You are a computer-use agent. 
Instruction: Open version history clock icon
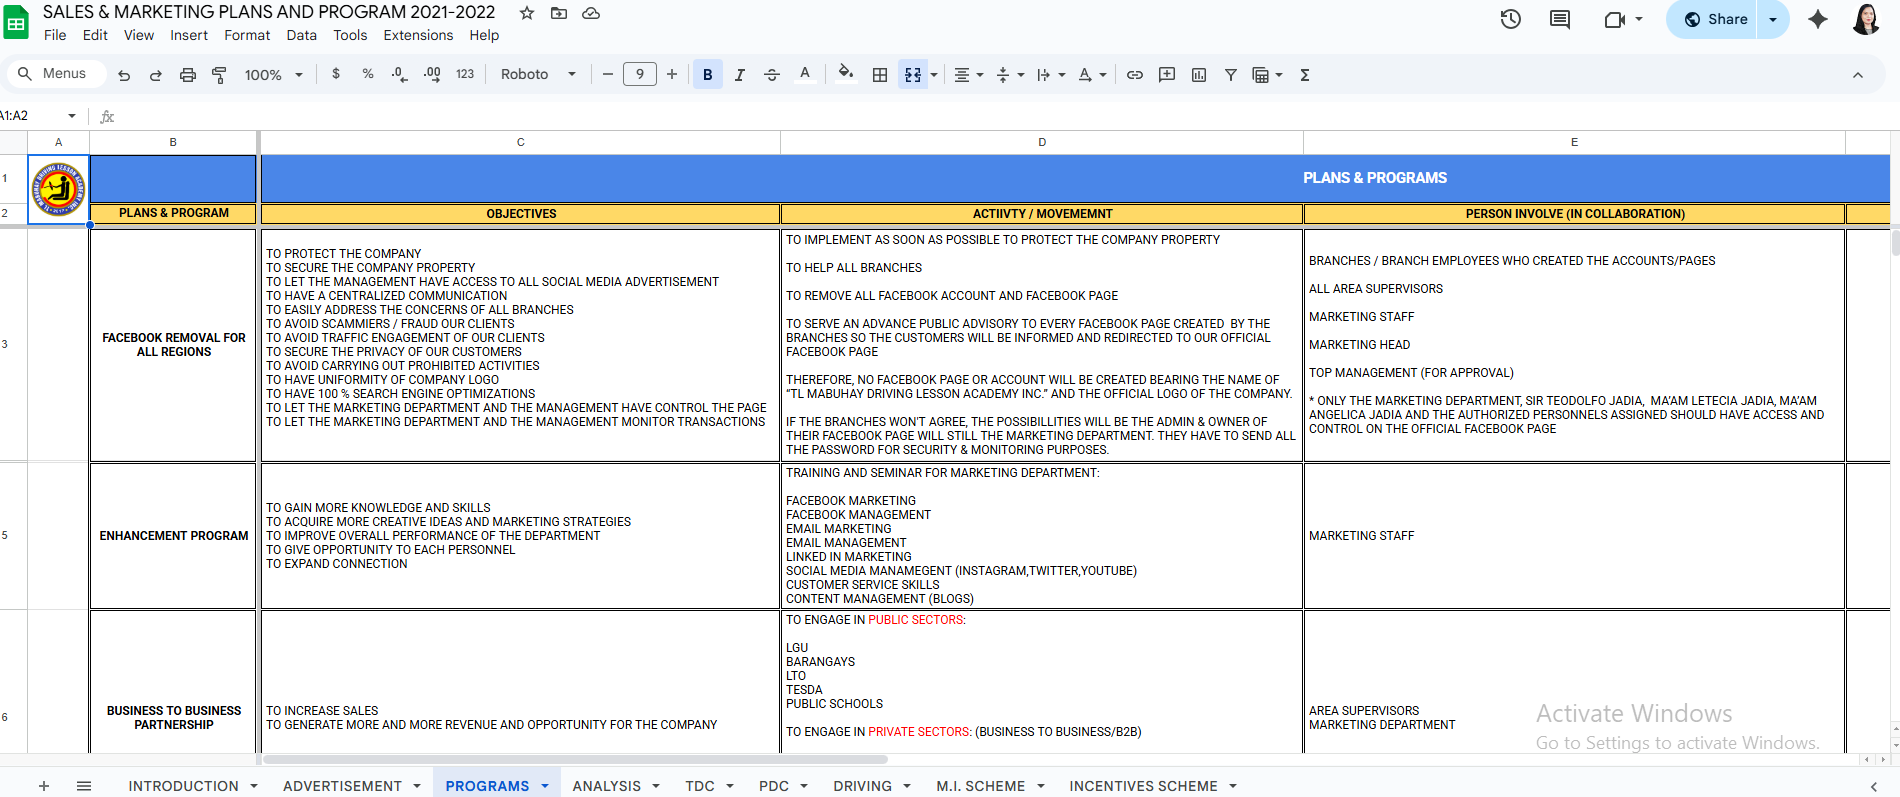[x=1510, y=19]
